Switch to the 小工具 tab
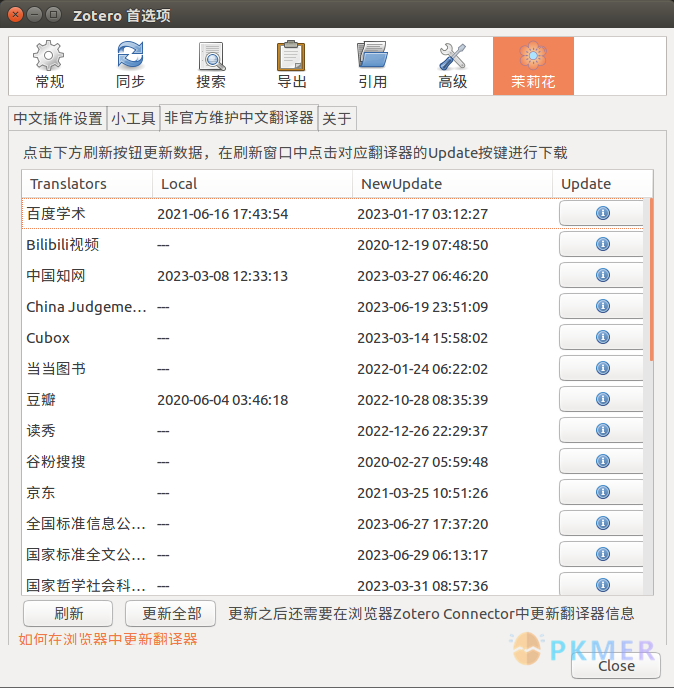This screenshot has height=688, width=674. click(x=133, y=118)
